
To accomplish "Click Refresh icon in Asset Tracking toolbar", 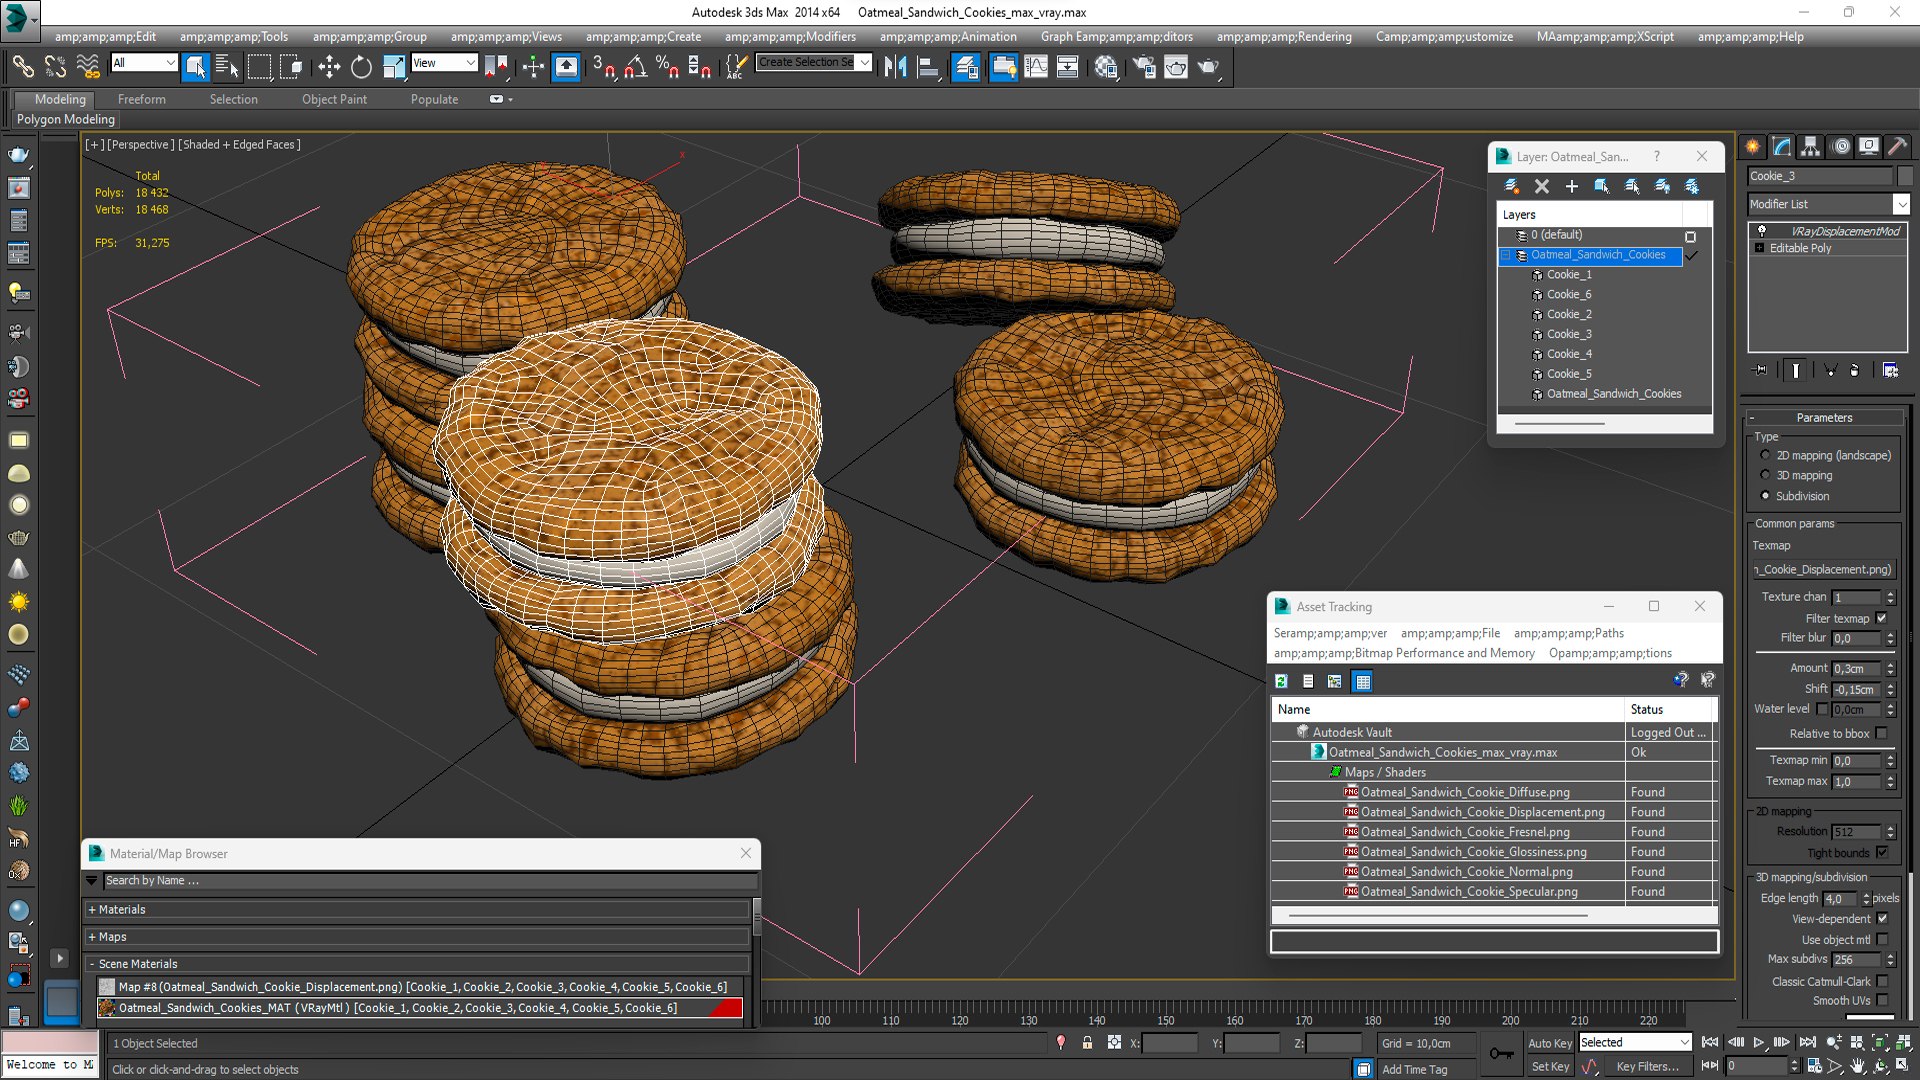I will (x=1281, y=681).
